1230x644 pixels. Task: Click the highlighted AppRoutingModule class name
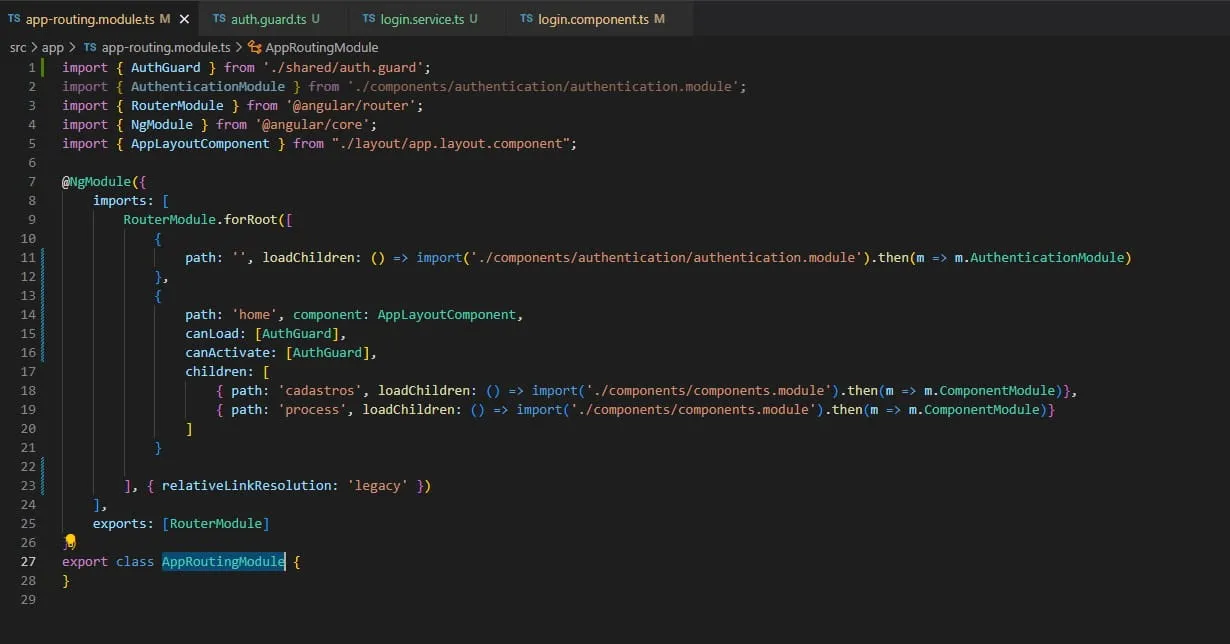point(223,561)
